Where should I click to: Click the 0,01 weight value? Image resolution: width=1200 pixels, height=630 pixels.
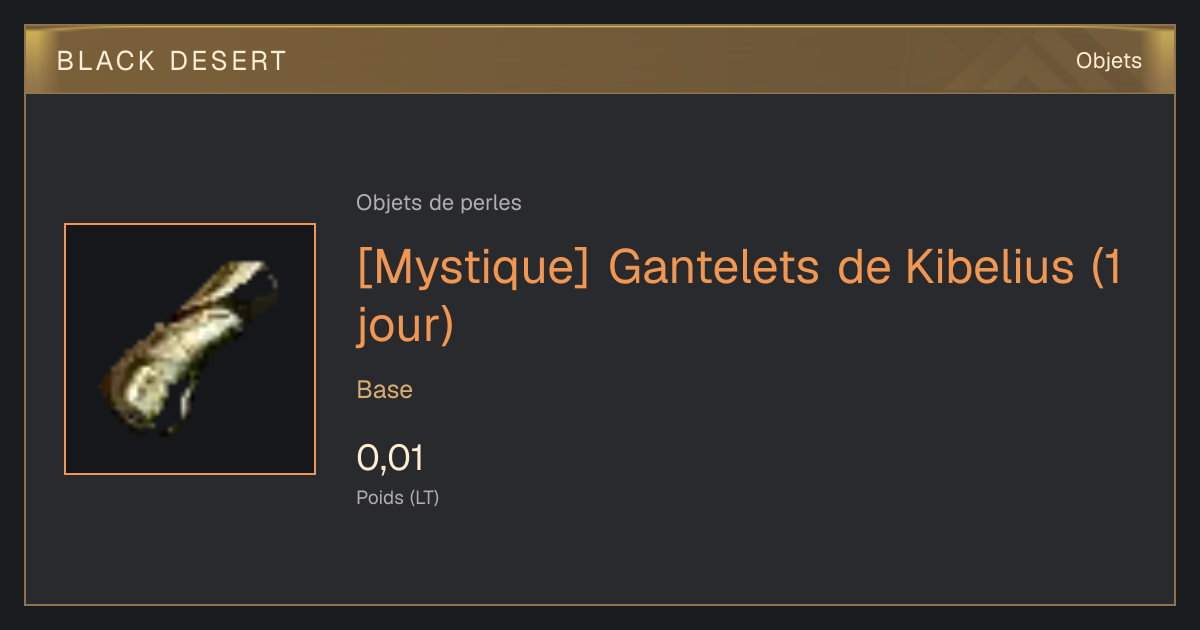390,458
